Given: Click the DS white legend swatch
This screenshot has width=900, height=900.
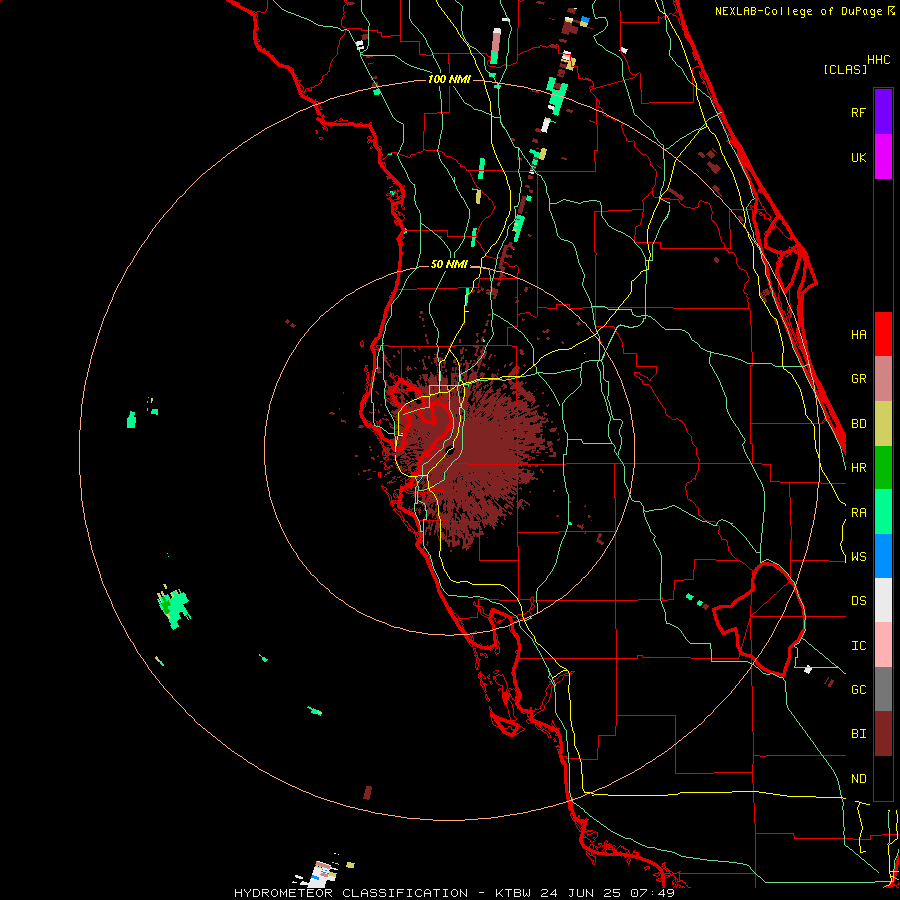Looking at the screenshot, I should (x=883, y=600).
